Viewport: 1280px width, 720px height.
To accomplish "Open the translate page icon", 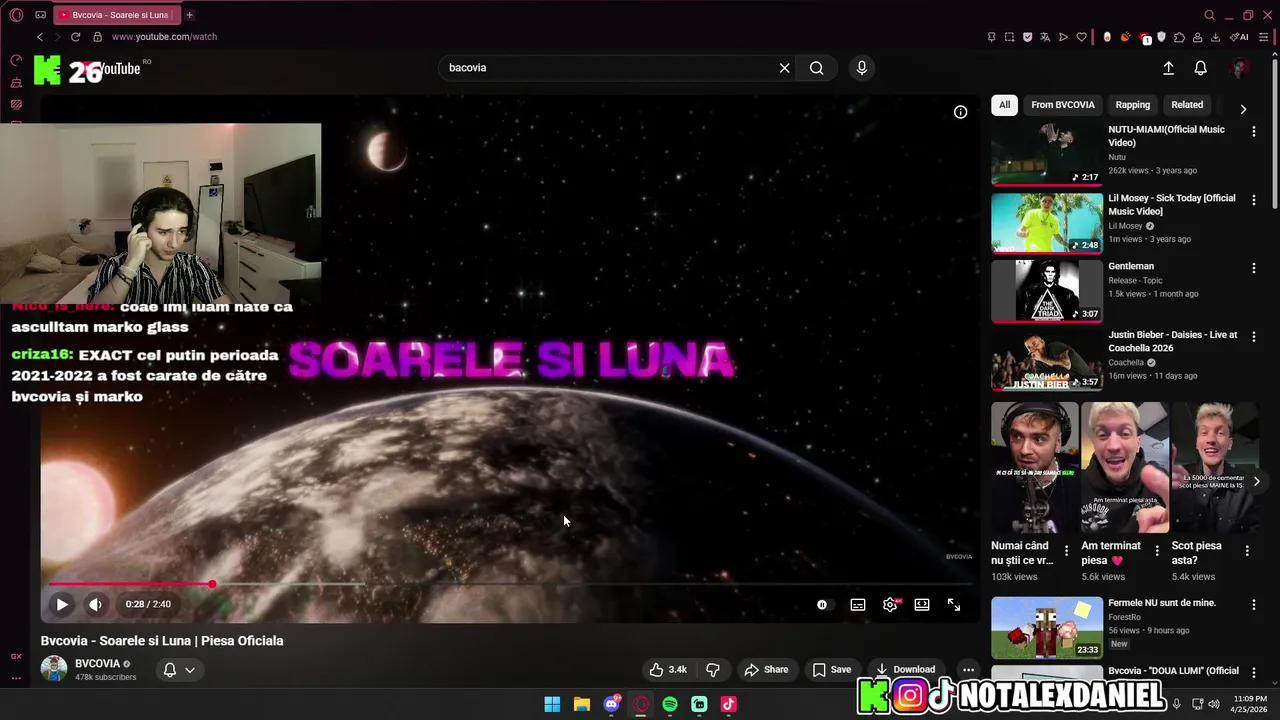I will pos(1045,37).
